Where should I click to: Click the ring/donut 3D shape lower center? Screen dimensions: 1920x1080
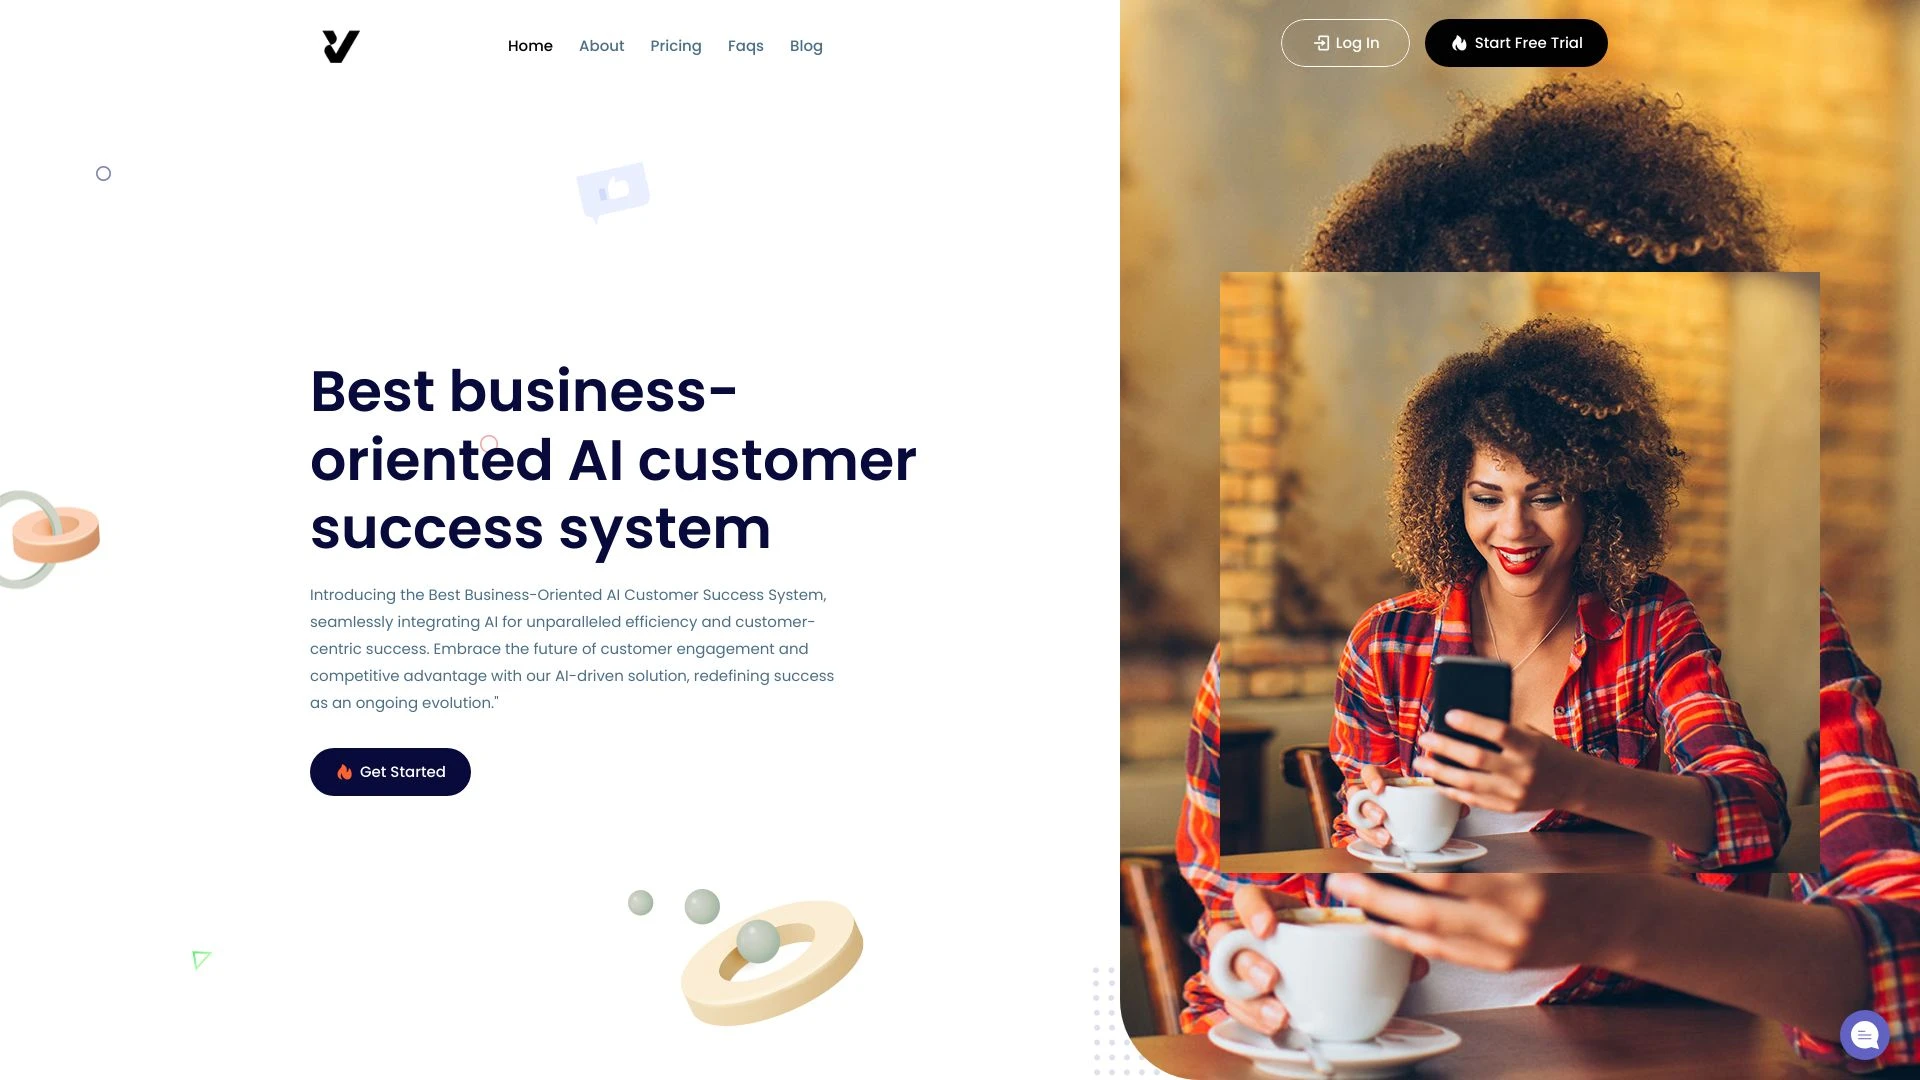tap(771, 963)
